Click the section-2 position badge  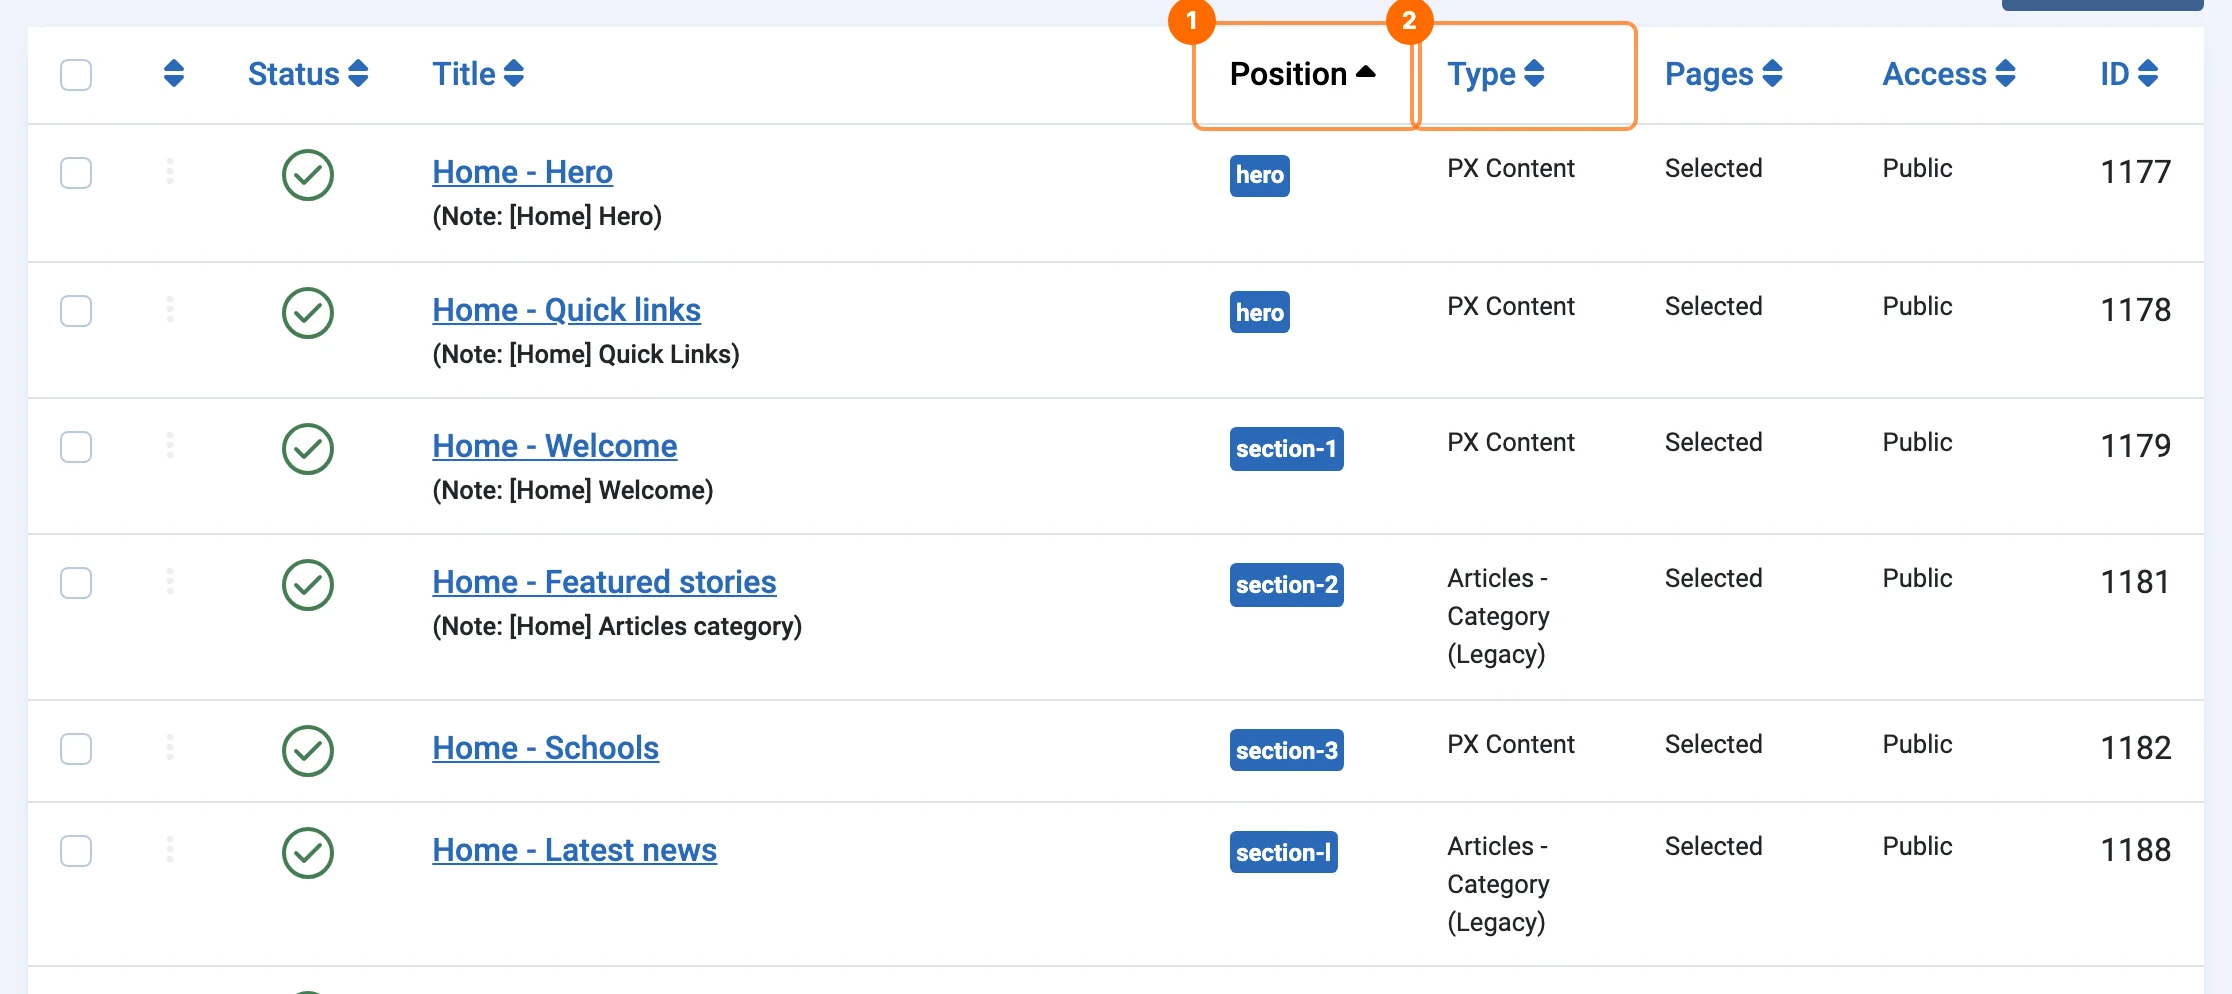[x=1286, y=585]
